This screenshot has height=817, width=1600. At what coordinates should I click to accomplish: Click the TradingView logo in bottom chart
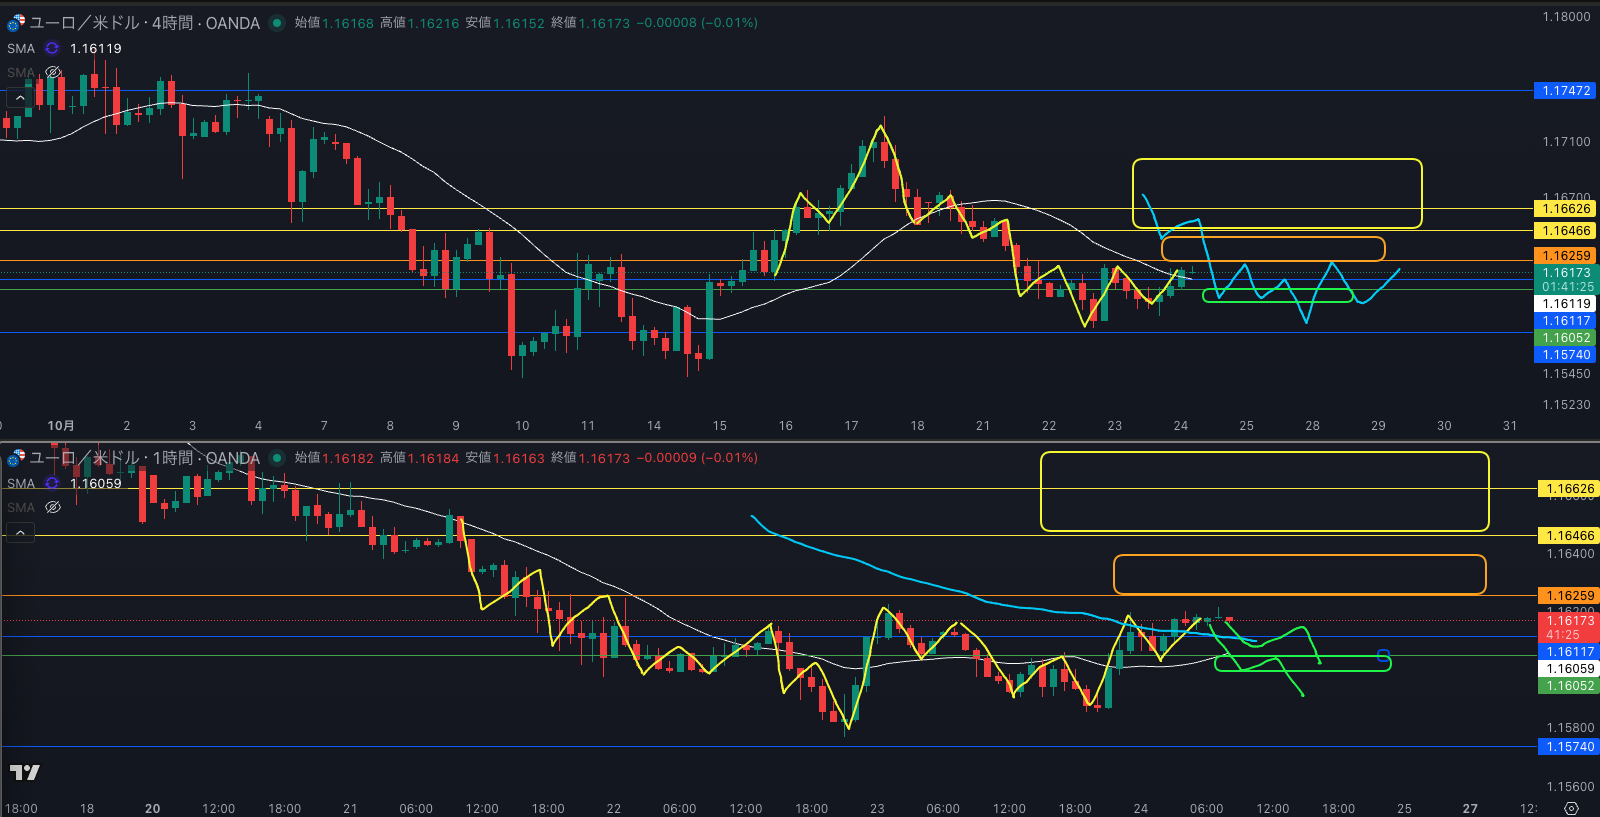coord(24,772)
